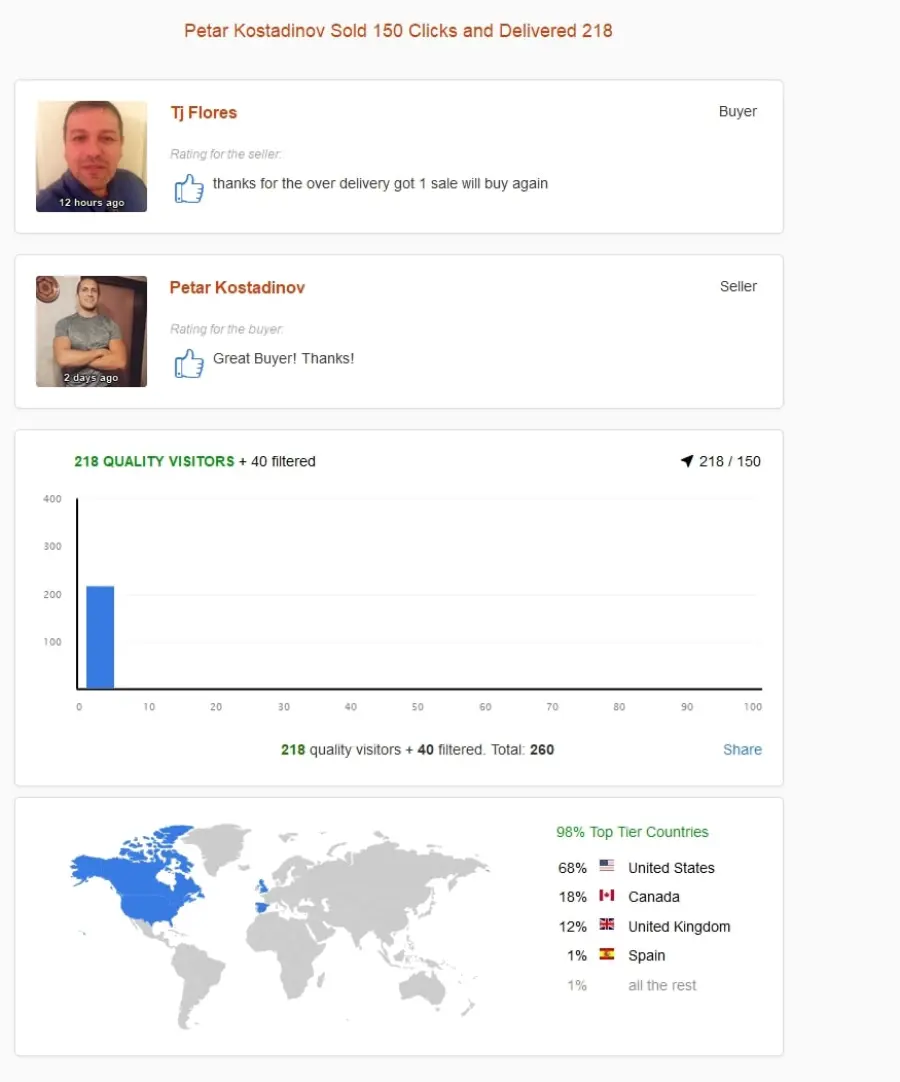Click the Spain flag icon

click(x=607, y=954)
